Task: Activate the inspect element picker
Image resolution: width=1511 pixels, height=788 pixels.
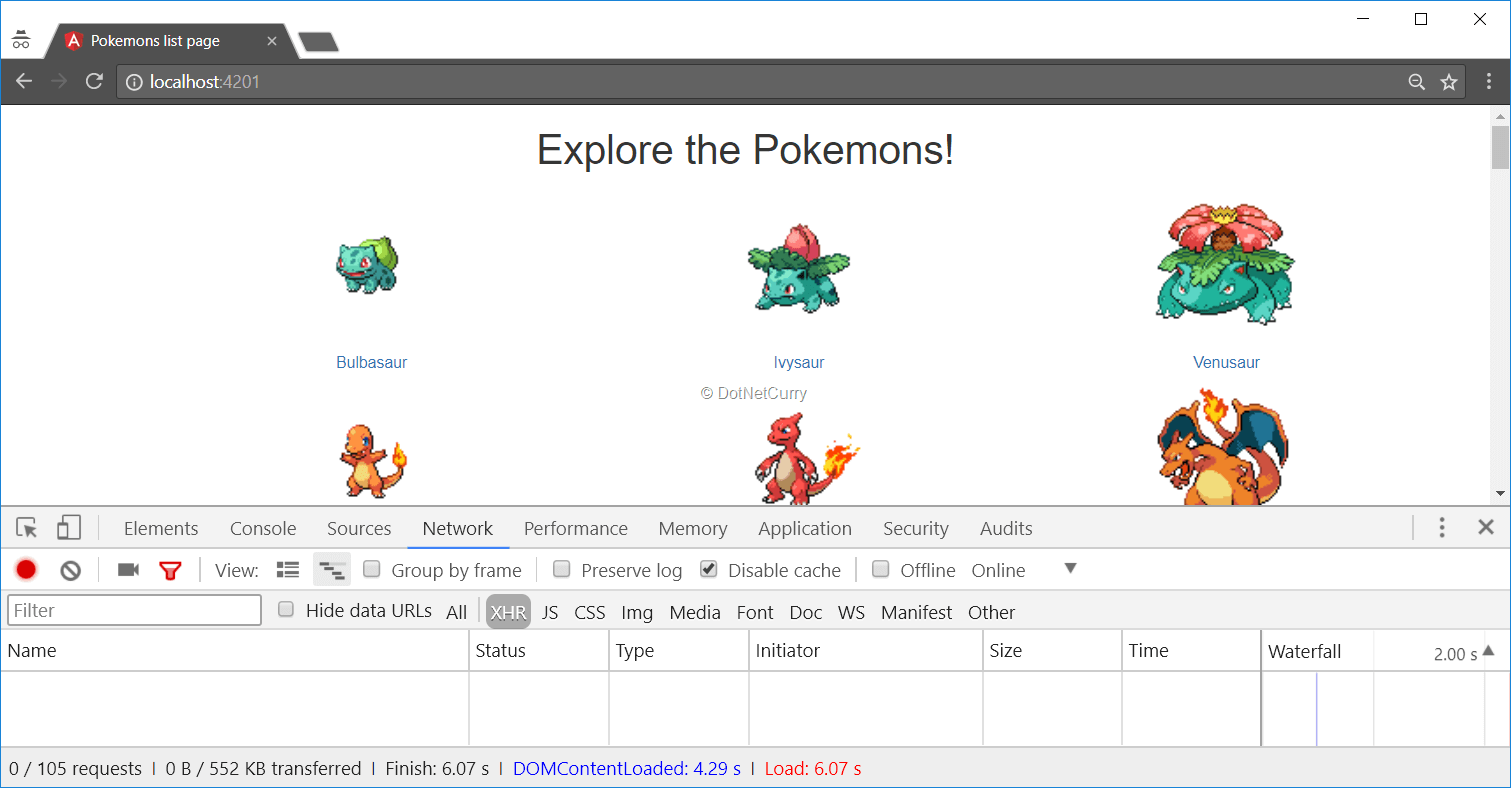Action: [27, 528]
